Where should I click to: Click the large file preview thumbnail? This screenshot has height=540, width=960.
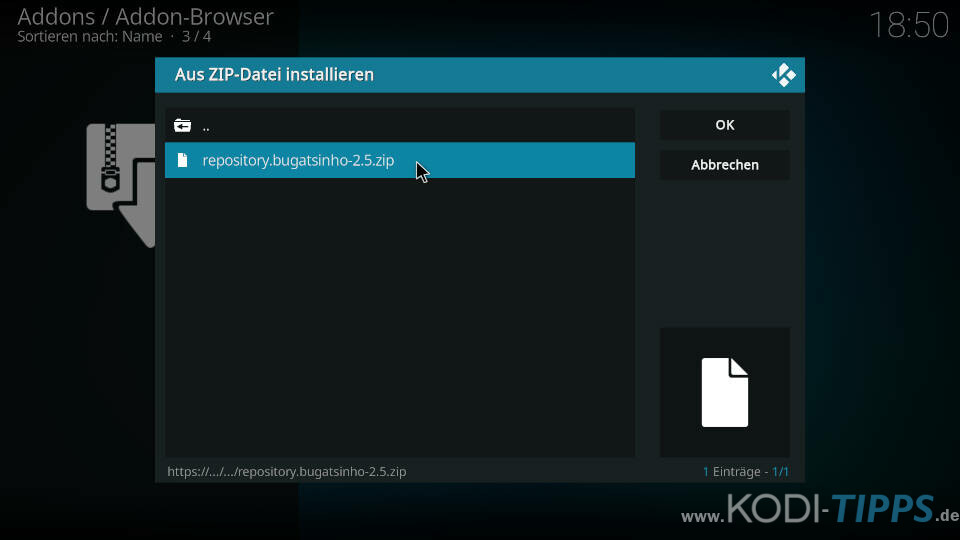coord(724,392)
